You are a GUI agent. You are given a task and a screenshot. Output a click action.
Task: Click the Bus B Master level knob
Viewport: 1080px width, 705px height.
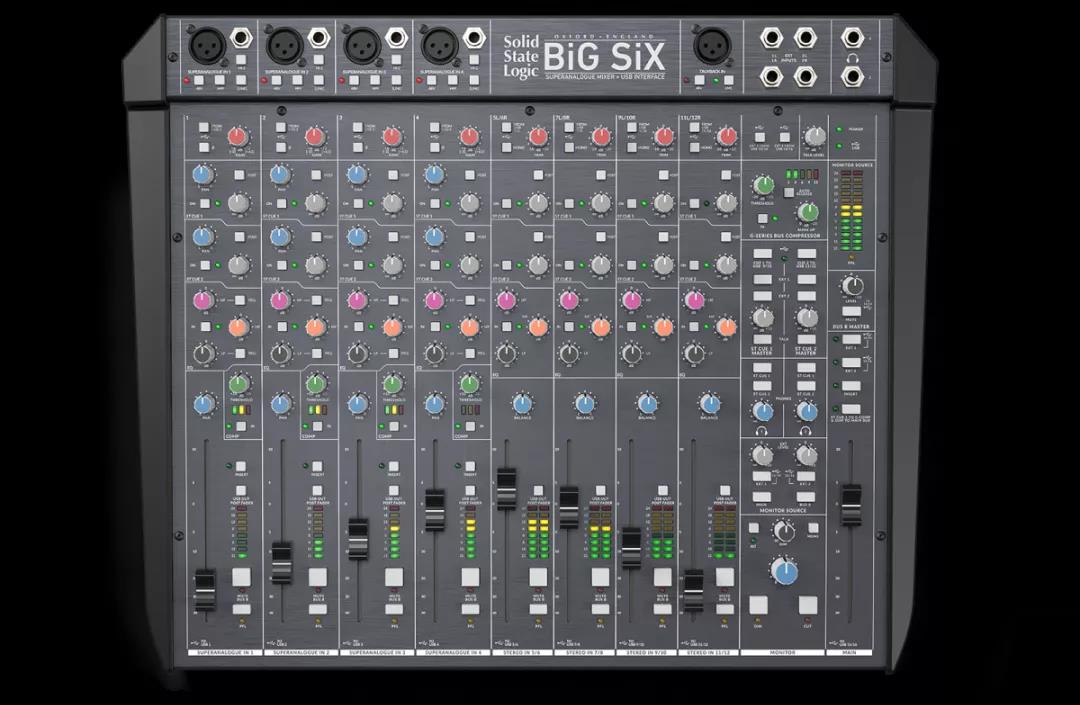853,285
